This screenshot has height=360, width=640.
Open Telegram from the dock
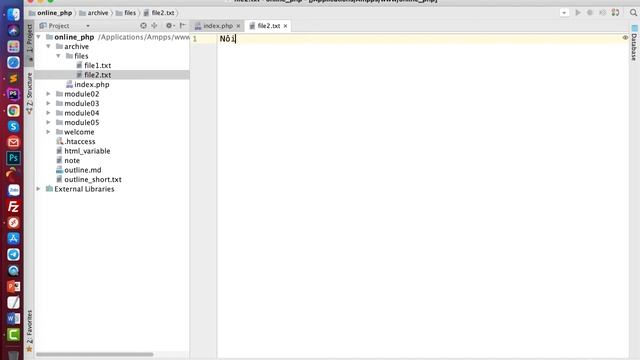point(13,254)
